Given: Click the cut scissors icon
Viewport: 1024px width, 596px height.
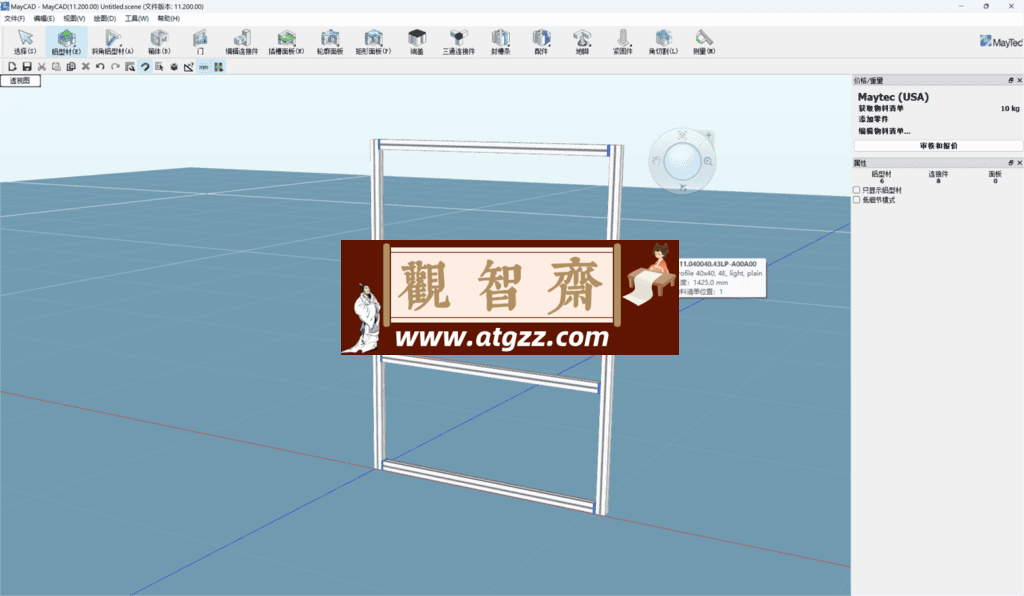Looking at the screenshot, I should pos(42,67).
